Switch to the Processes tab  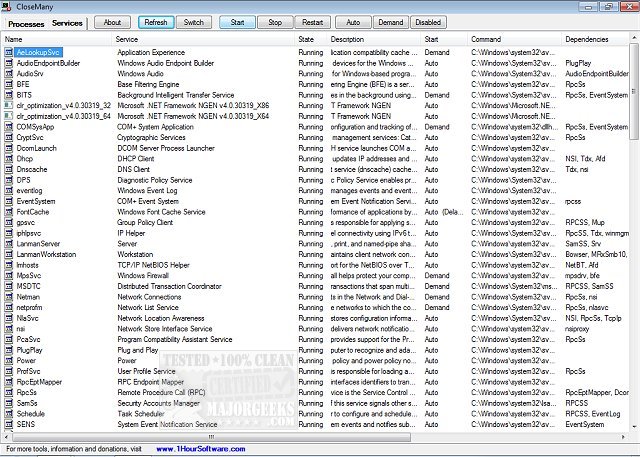tap(26, 24)
